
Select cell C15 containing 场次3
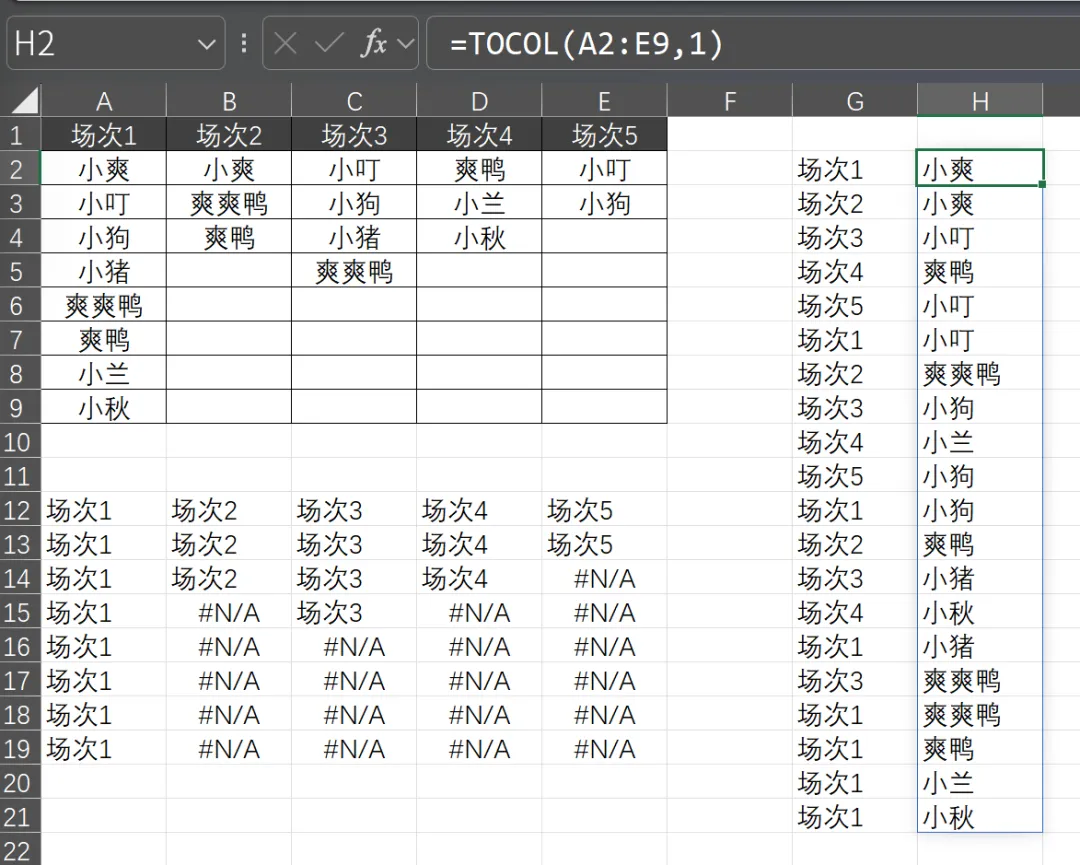tap(354, 612)
